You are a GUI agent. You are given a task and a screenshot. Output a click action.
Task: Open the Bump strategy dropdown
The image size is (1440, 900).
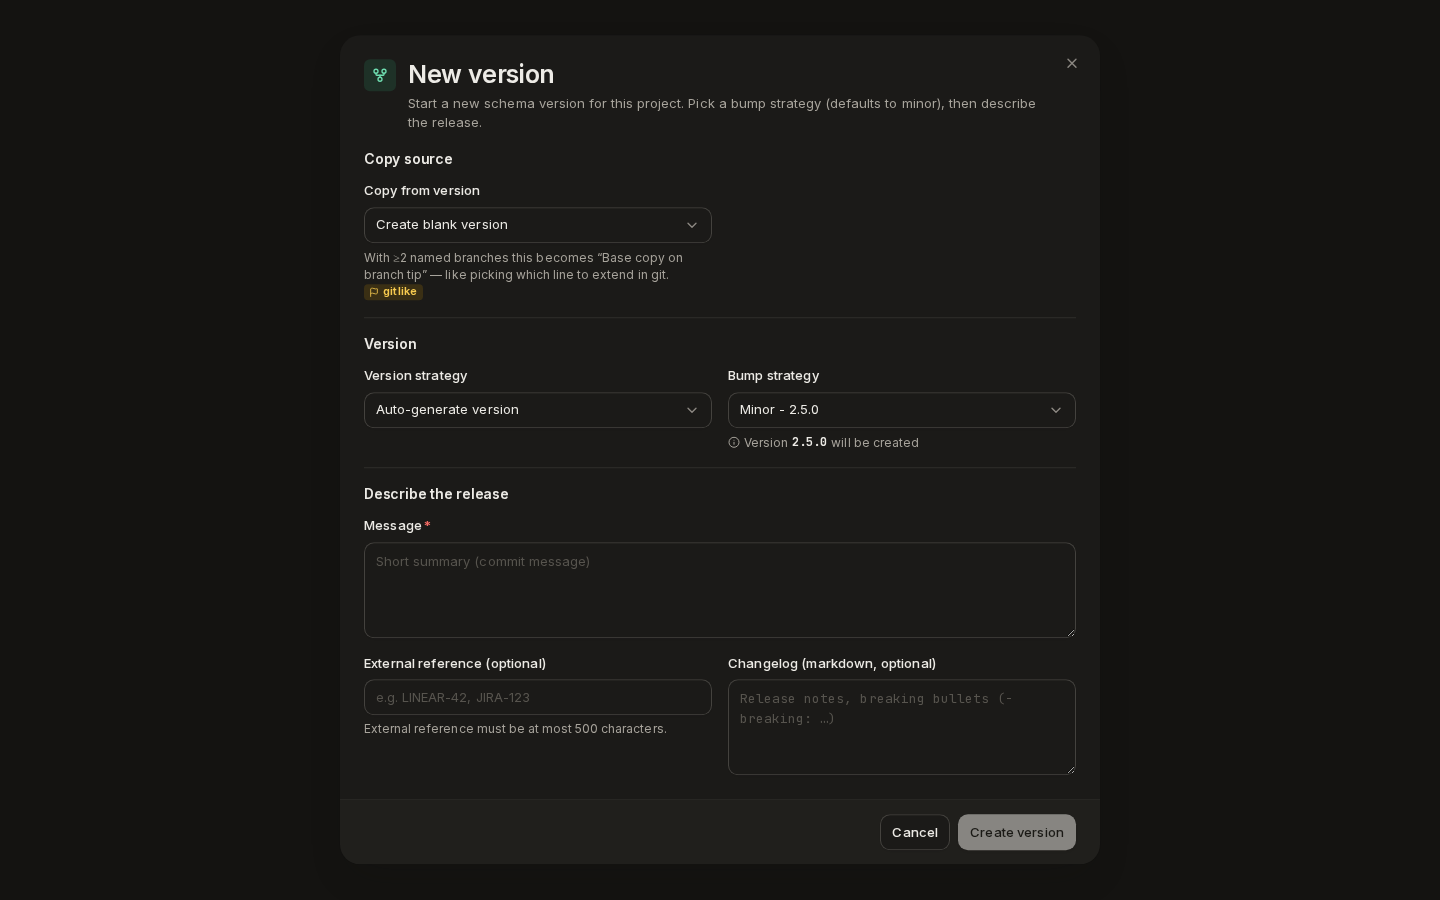pyautogui.click(x=902, y=410)
